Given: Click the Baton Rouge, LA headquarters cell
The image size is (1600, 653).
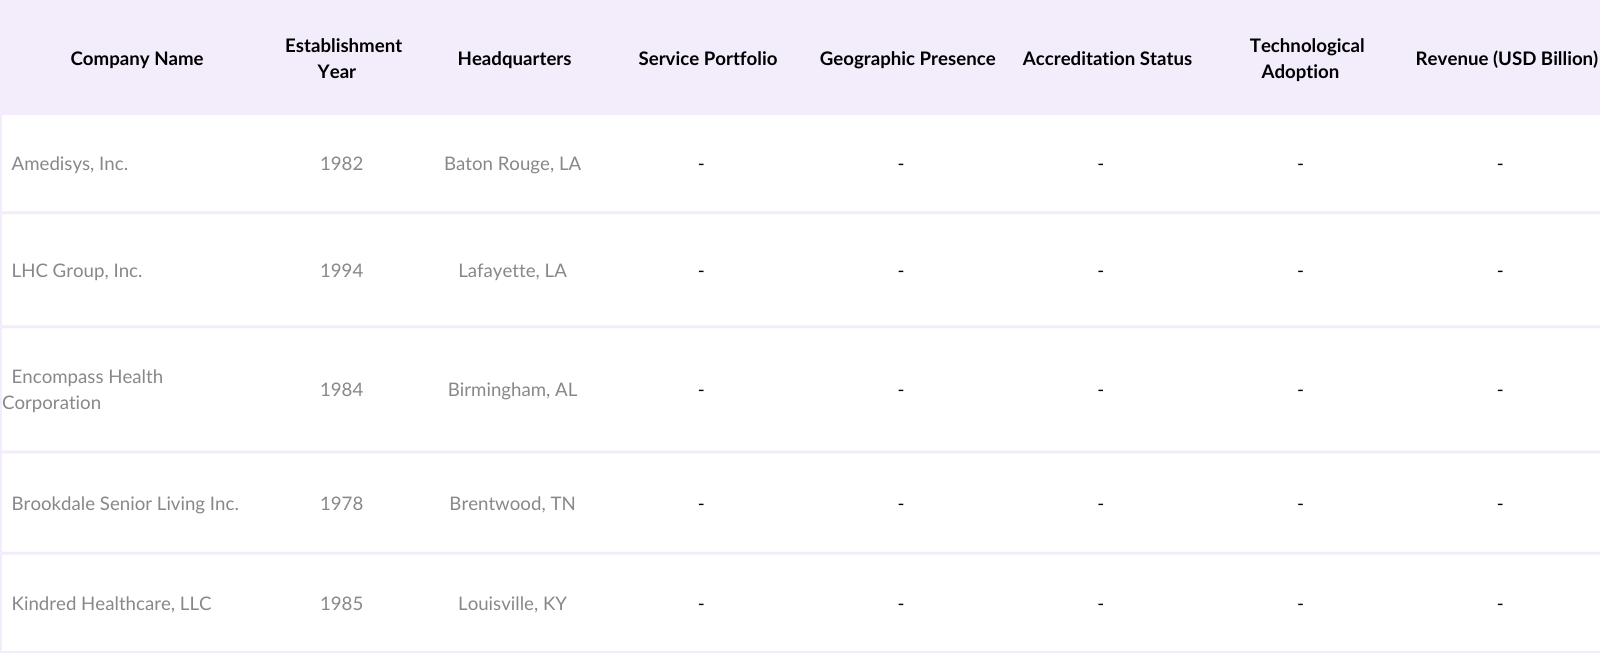Looking at the screenshot, I should click(512, 164).
